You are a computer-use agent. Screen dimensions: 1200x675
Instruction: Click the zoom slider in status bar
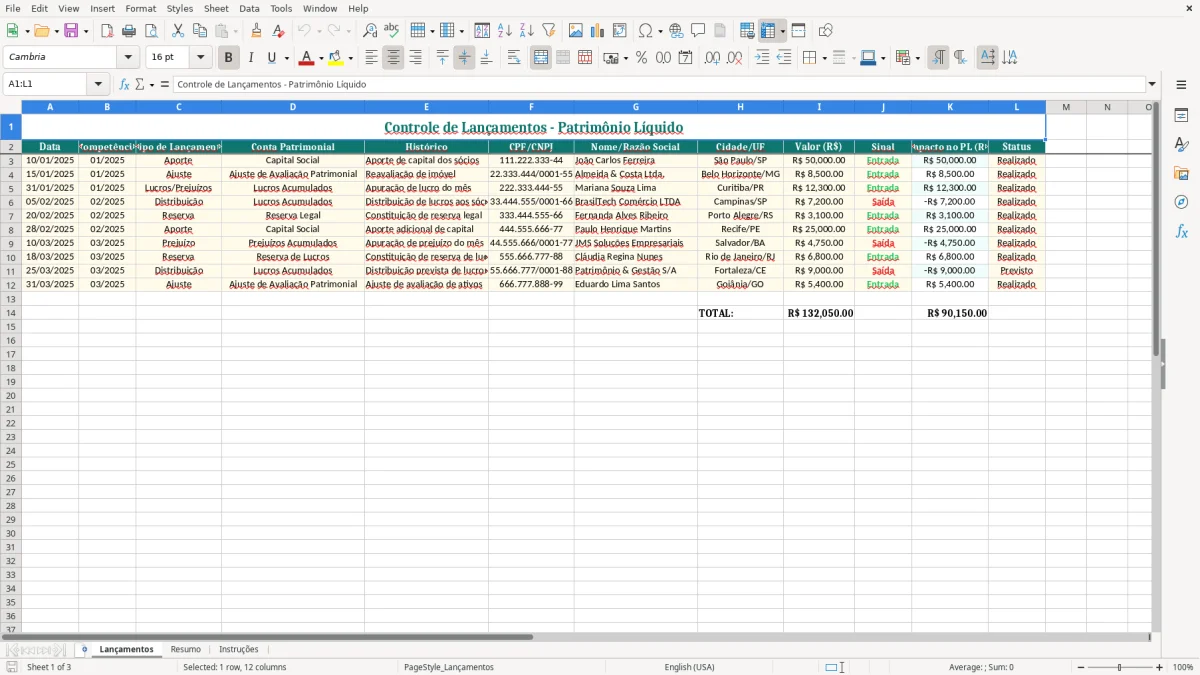(x=1120, y=667)
